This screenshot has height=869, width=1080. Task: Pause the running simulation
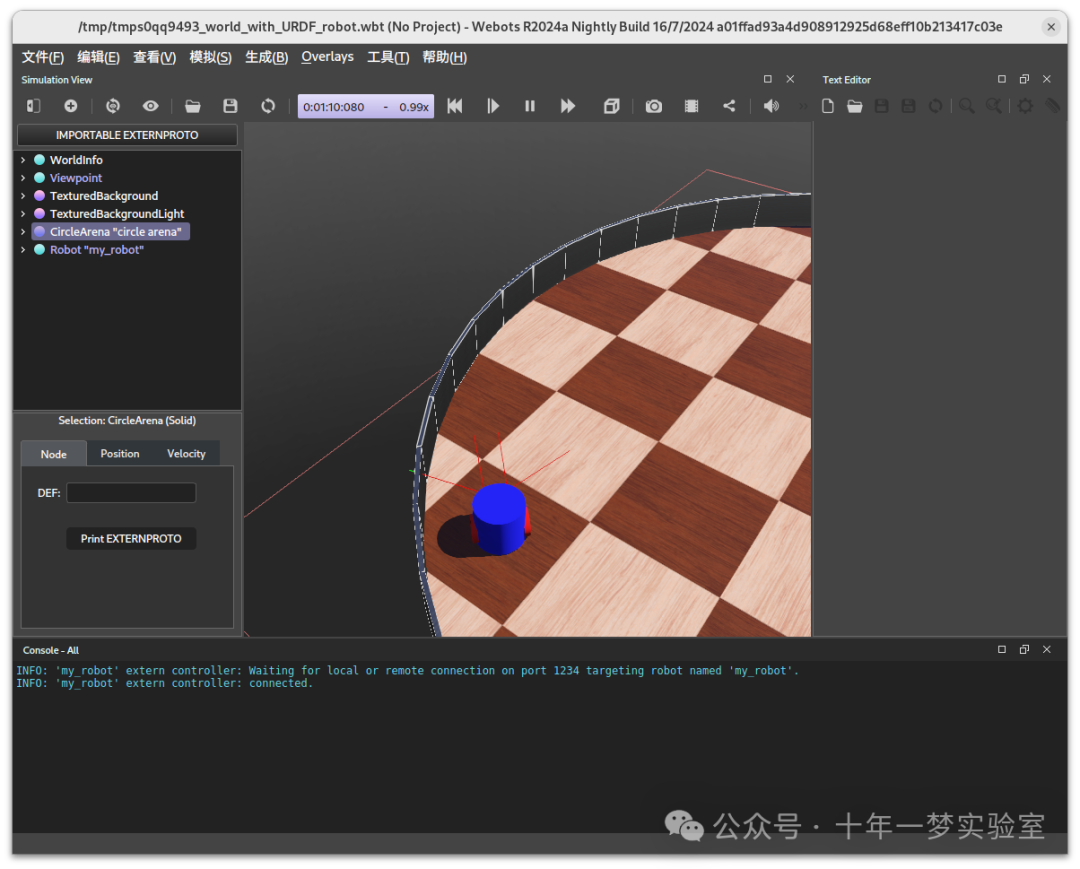click(530, 106)
